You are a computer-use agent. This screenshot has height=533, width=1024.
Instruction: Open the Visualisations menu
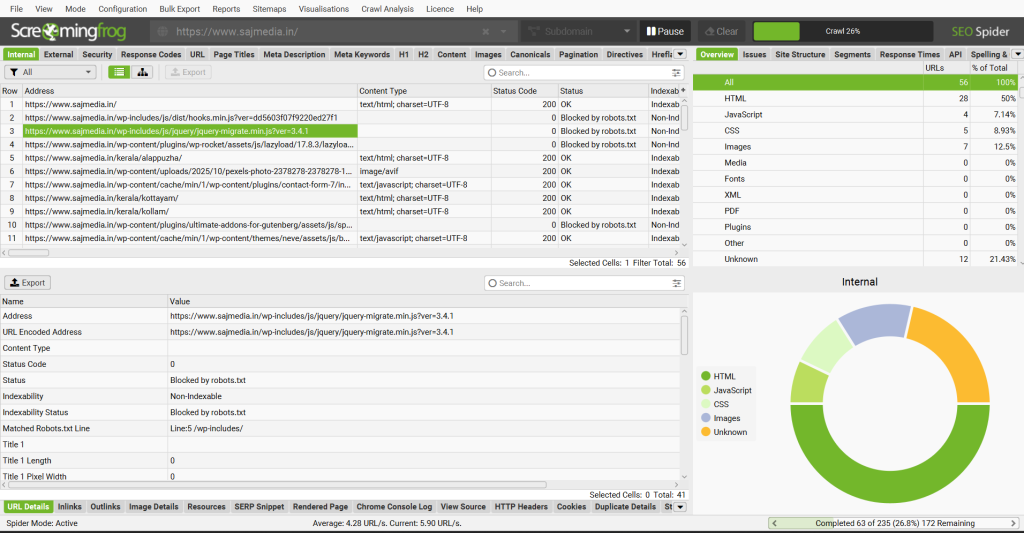(323, 8)
